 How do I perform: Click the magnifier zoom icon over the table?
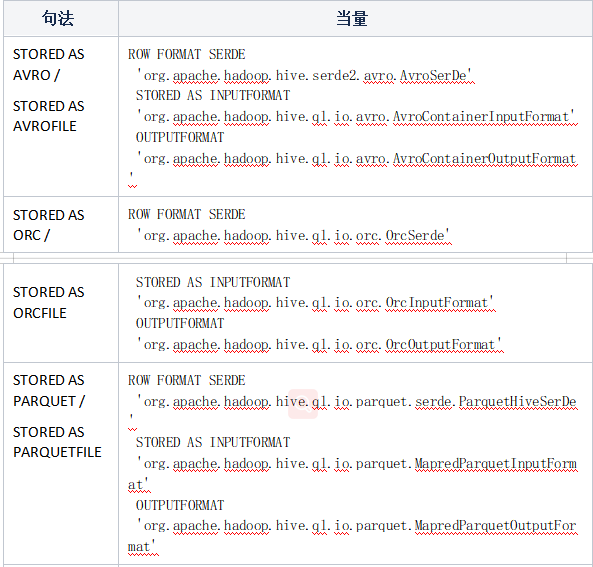pos(303,404)
